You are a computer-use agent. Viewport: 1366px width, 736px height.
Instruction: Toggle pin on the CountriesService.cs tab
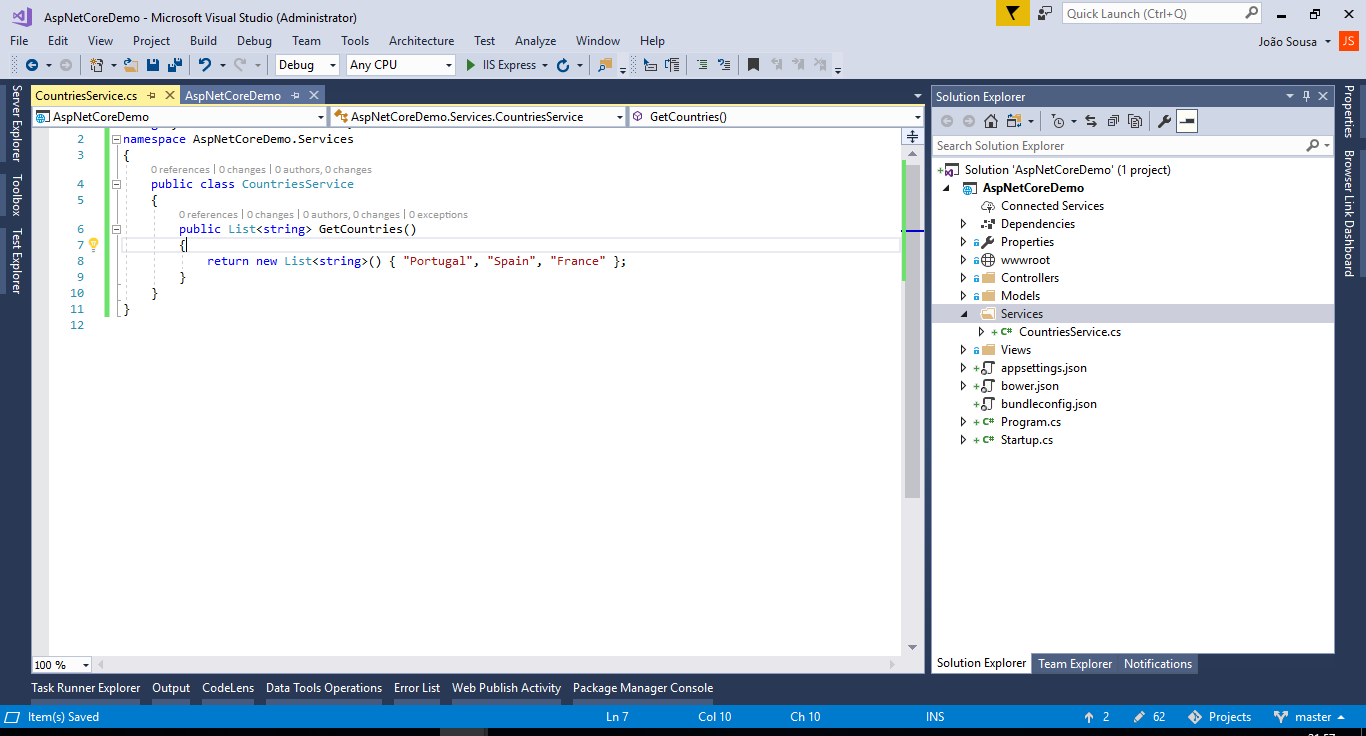tap(152, 95)
